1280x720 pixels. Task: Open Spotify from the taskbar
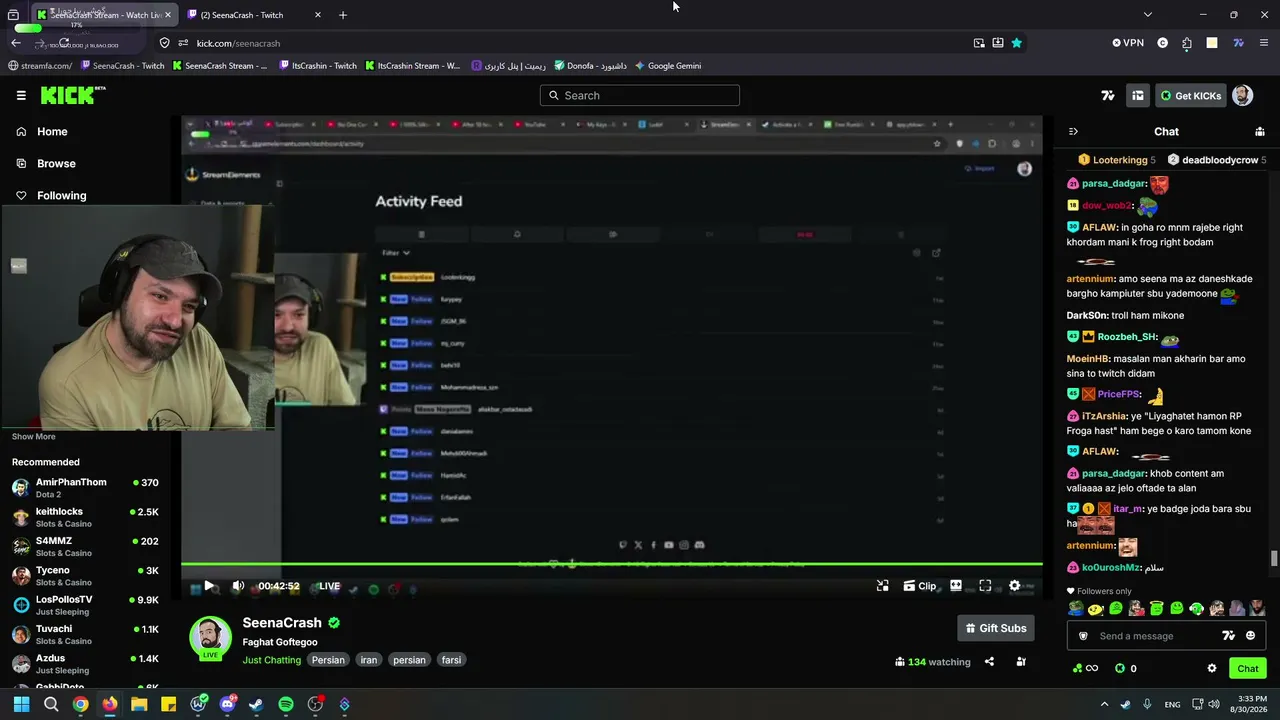[286, 704]
